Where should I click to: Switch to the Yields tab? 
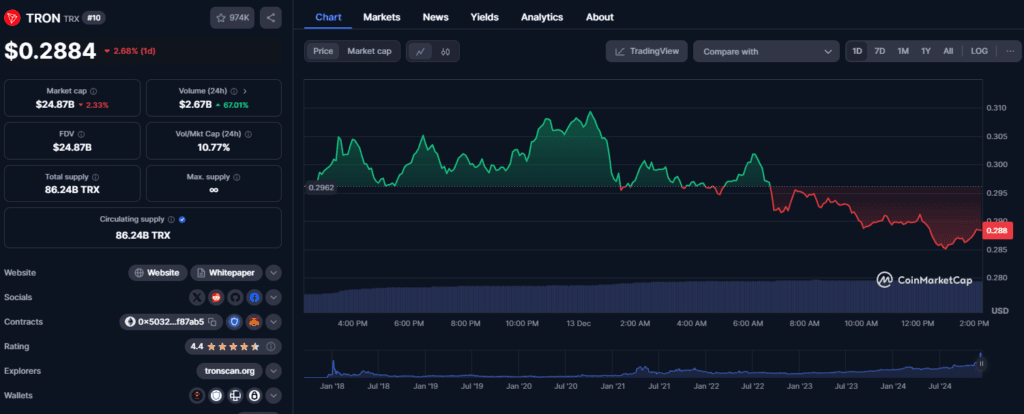[x=485, y=17]
